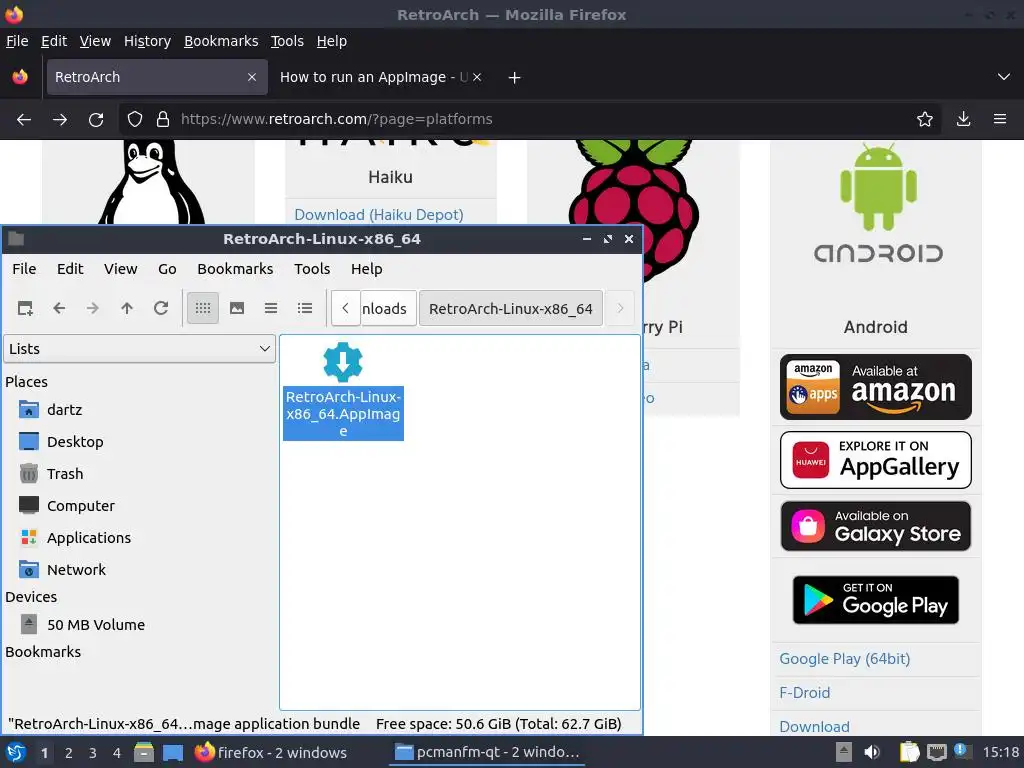
Task: Click the firefox - 2 windows taskbar entry
Action: point(272,752)
